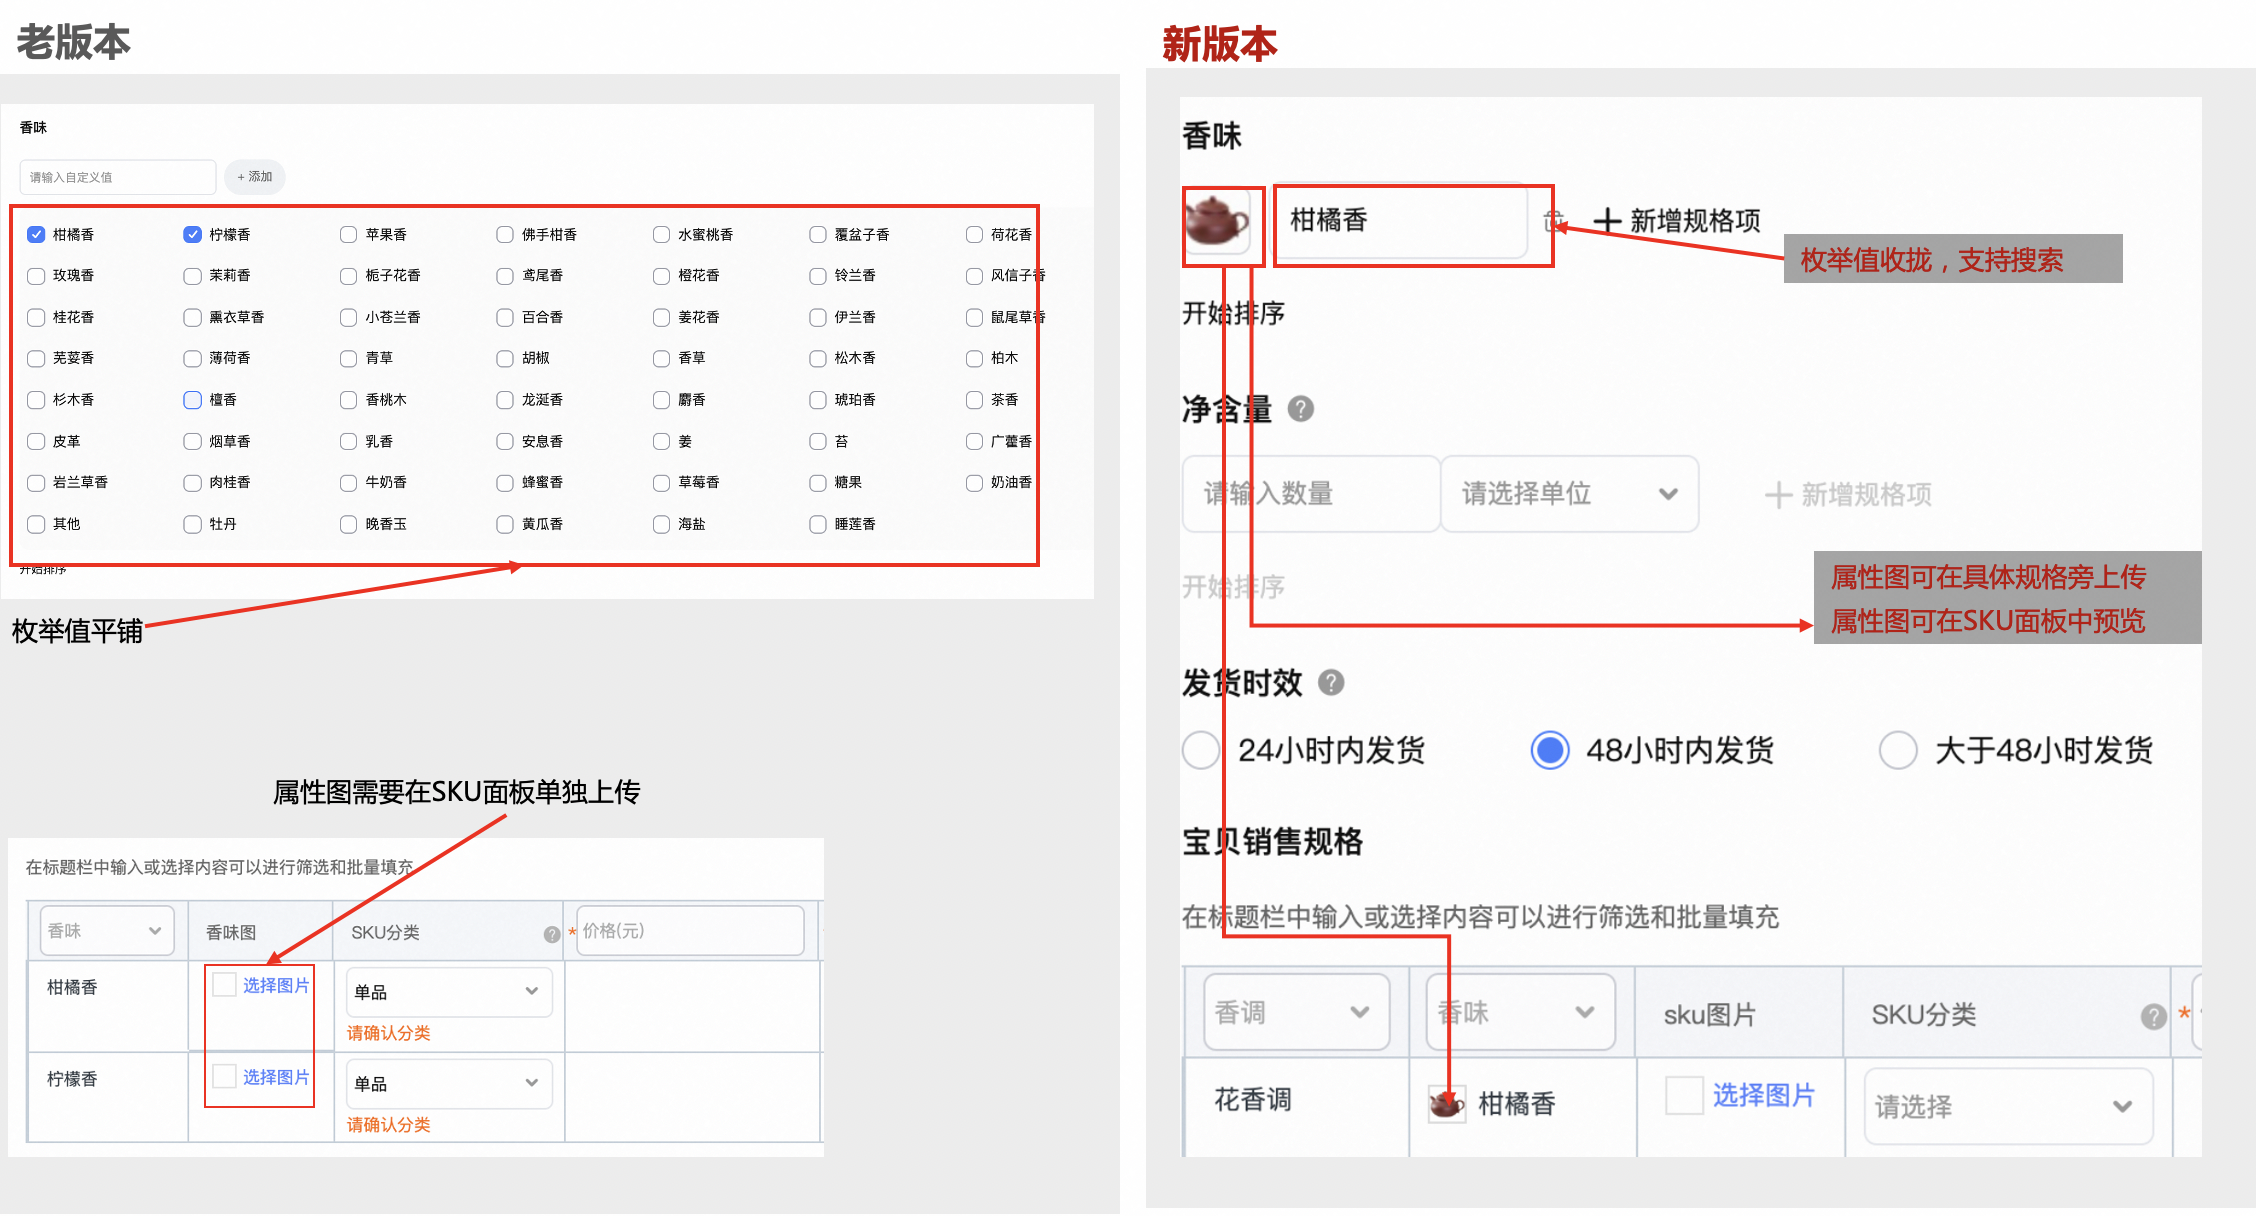Check the 玫瑰香 checkbox
The height and width of the screenshot is (1216, 2256).
pos(36,275)
